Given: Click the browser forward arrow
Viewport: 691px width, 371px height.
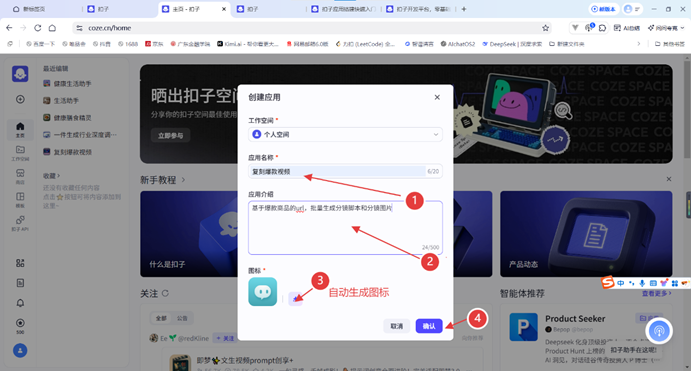Looking at the screenshot, I should (23, 28).
